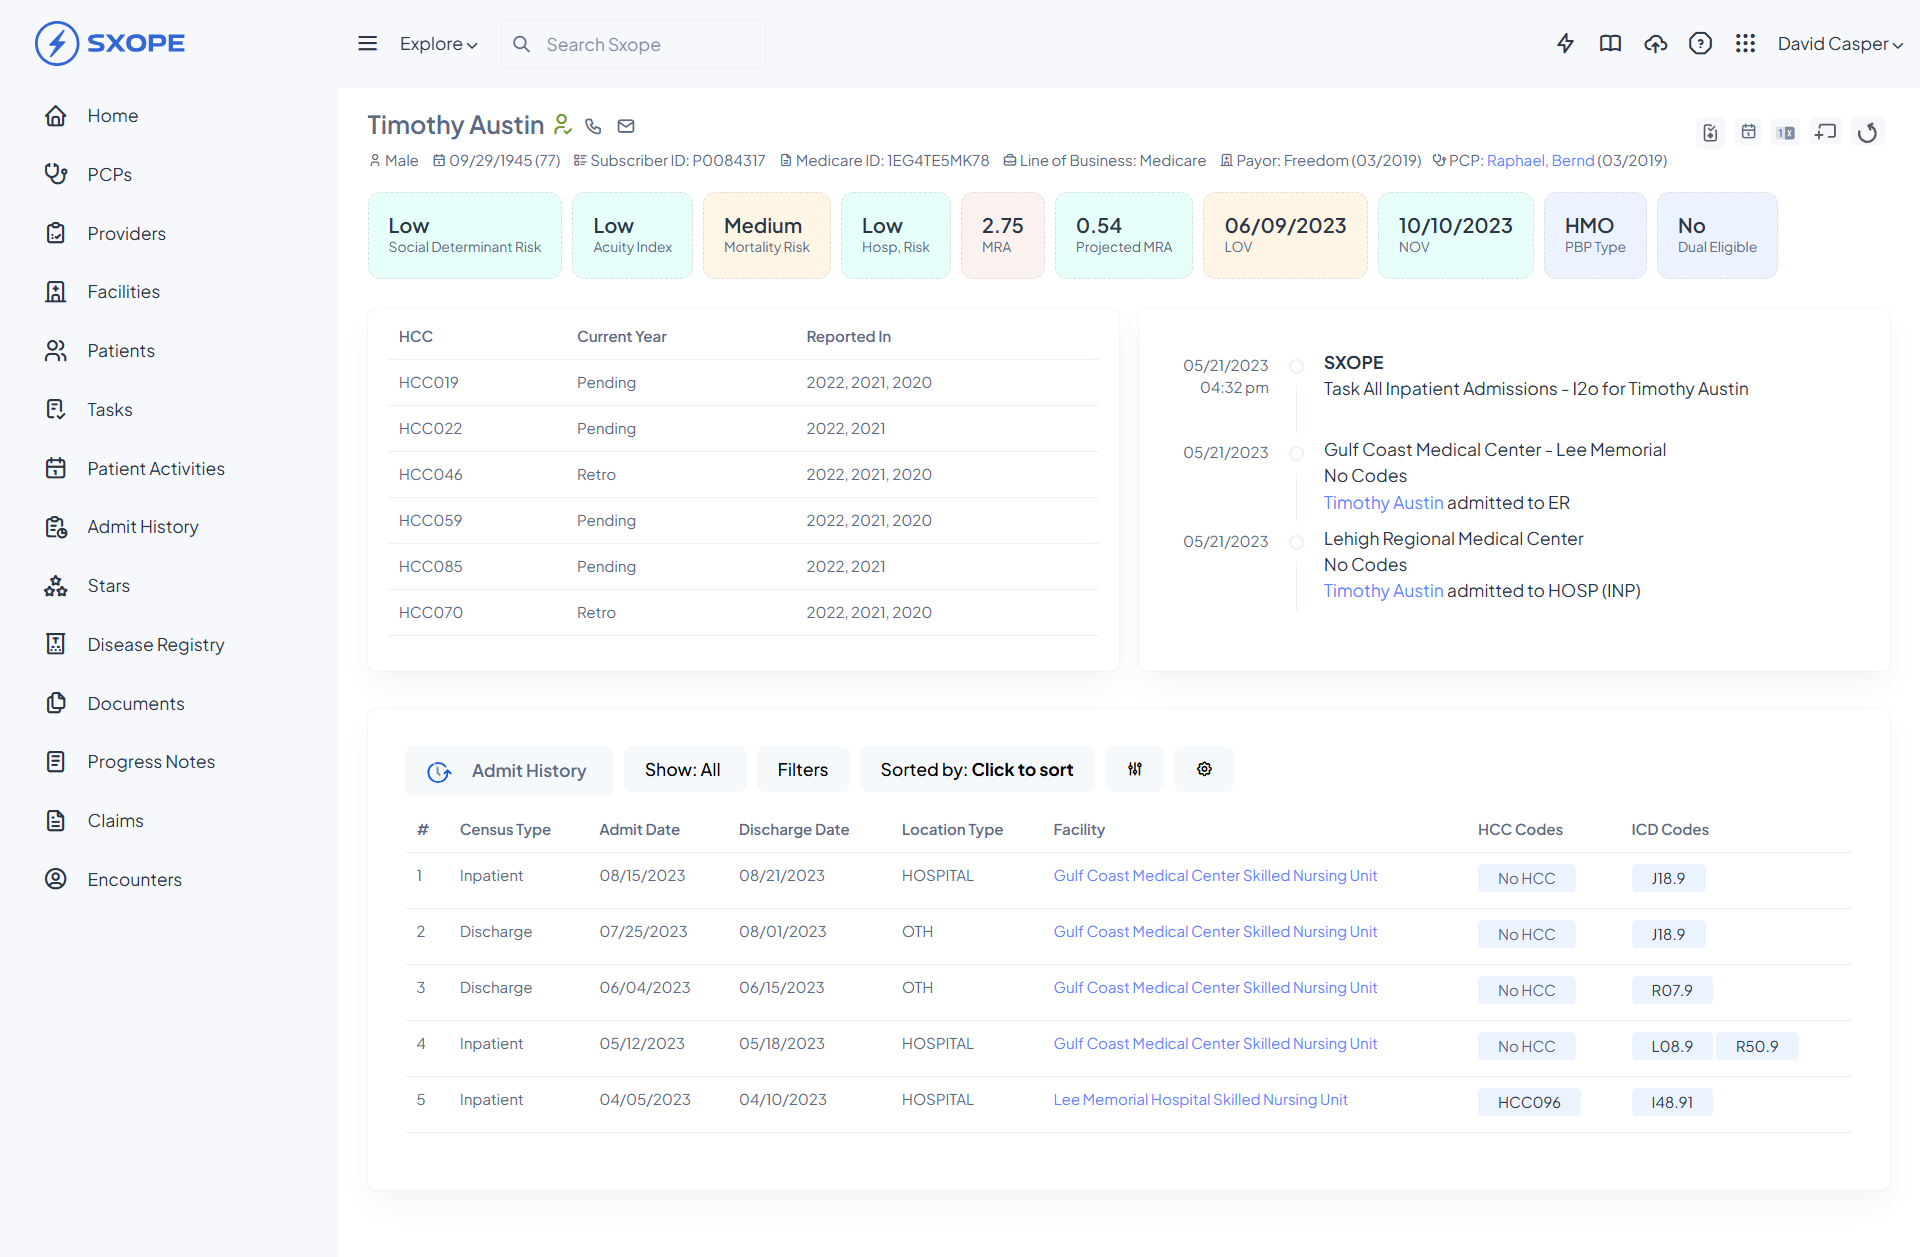Open the calendar icon near patient toolbar
This screenshot has width=1920, height=1257.
tap(1748, 131)
